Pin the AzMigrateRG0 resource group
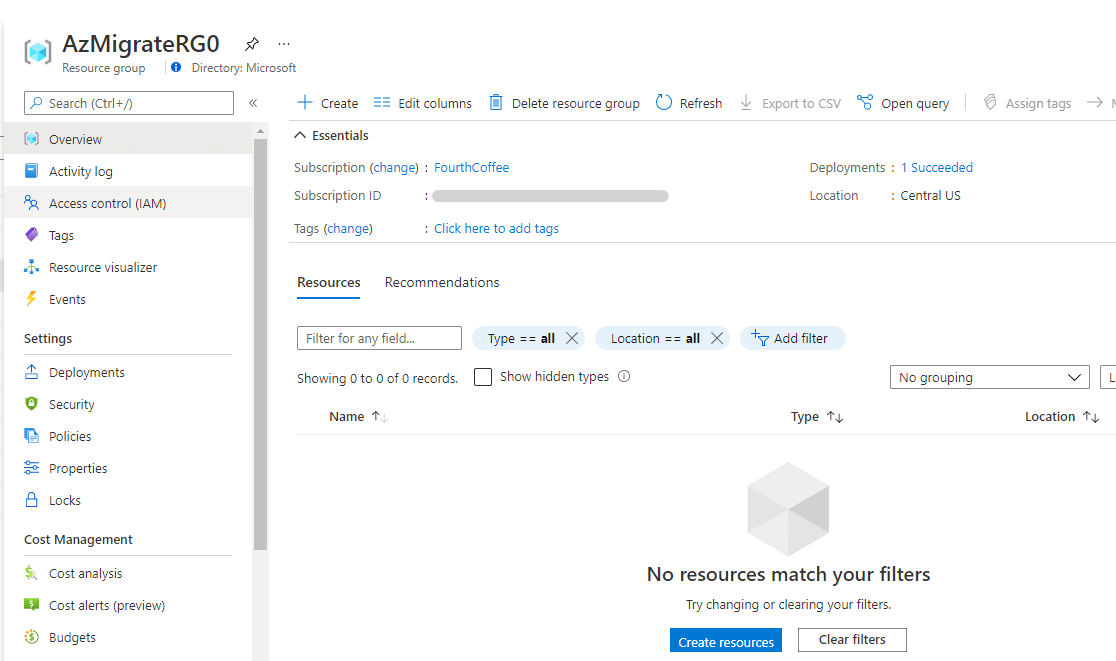Image resolution: width=1116 pixels, height=661 pixels. (252, 44)
